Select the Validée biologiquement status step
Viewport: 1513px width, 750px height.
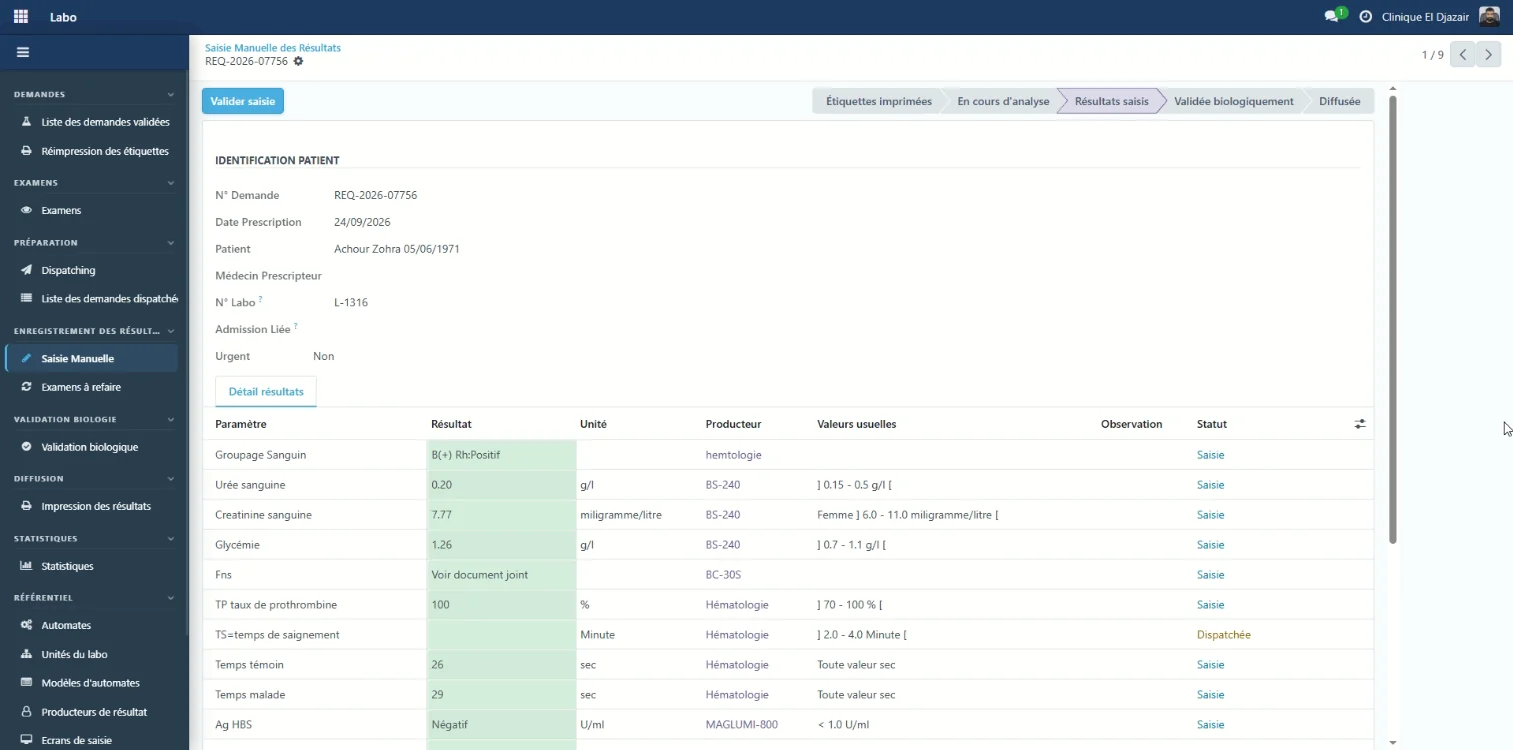click(x=1234, y=101)
